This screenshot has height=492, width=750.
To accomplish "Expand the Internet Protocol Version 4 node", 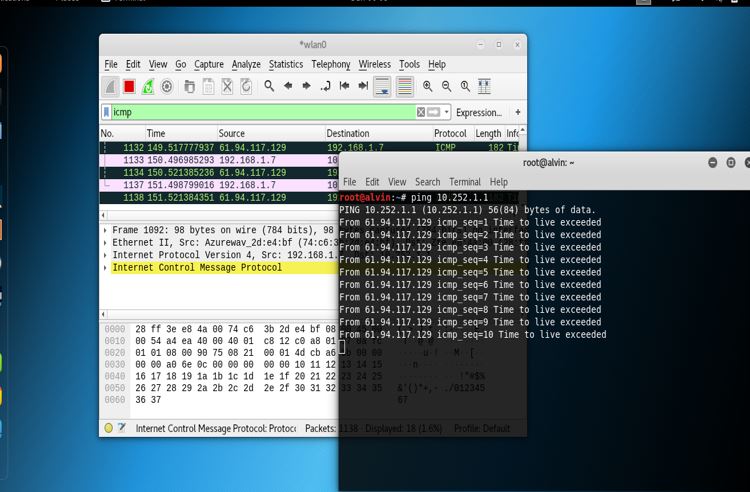I will (x=105, y=255).
